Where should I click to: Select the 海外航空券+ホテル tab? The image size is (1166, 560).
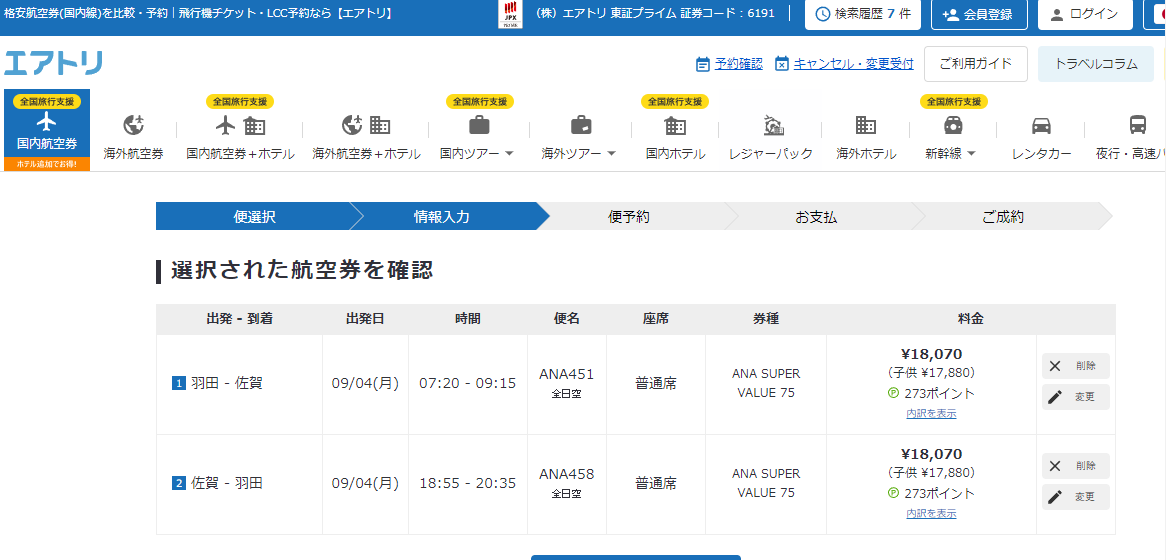pyautogui.click(x=367, y=138)
